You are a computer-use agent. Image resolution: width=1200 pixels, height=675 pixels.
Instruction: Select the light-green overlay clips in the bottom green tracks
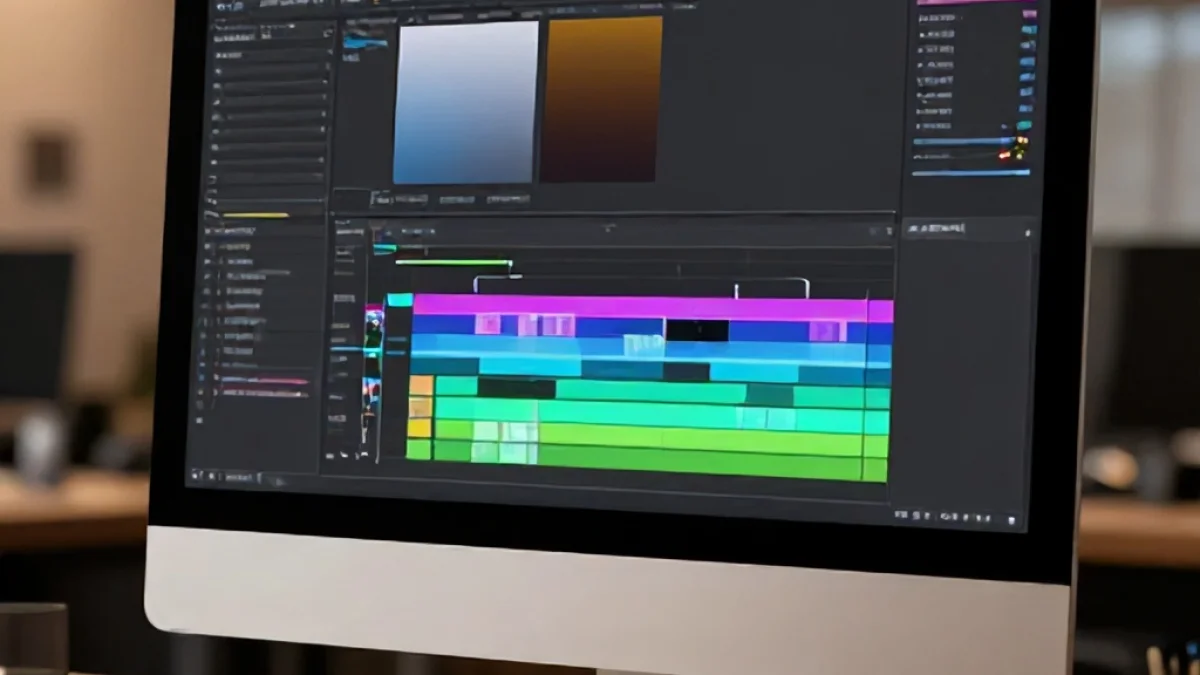pos(505,442)
